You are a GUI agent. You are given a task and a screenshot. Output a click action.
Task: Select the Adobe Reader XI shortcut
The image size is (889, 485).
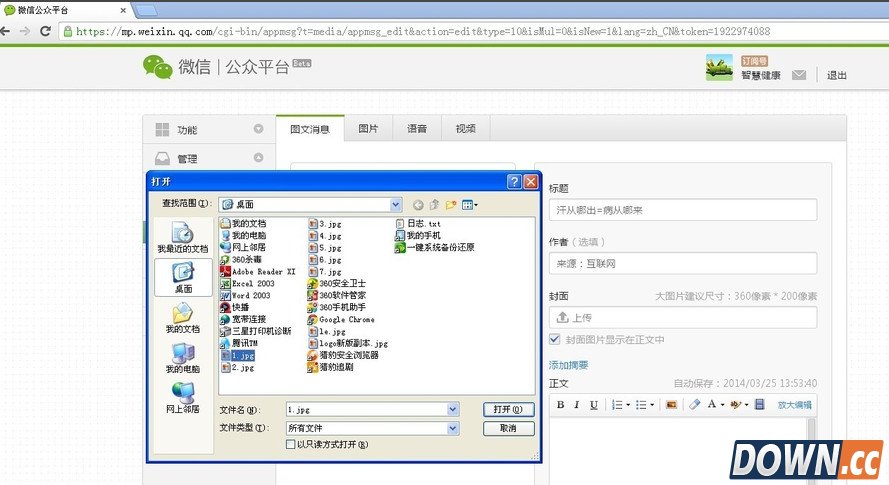258,272
